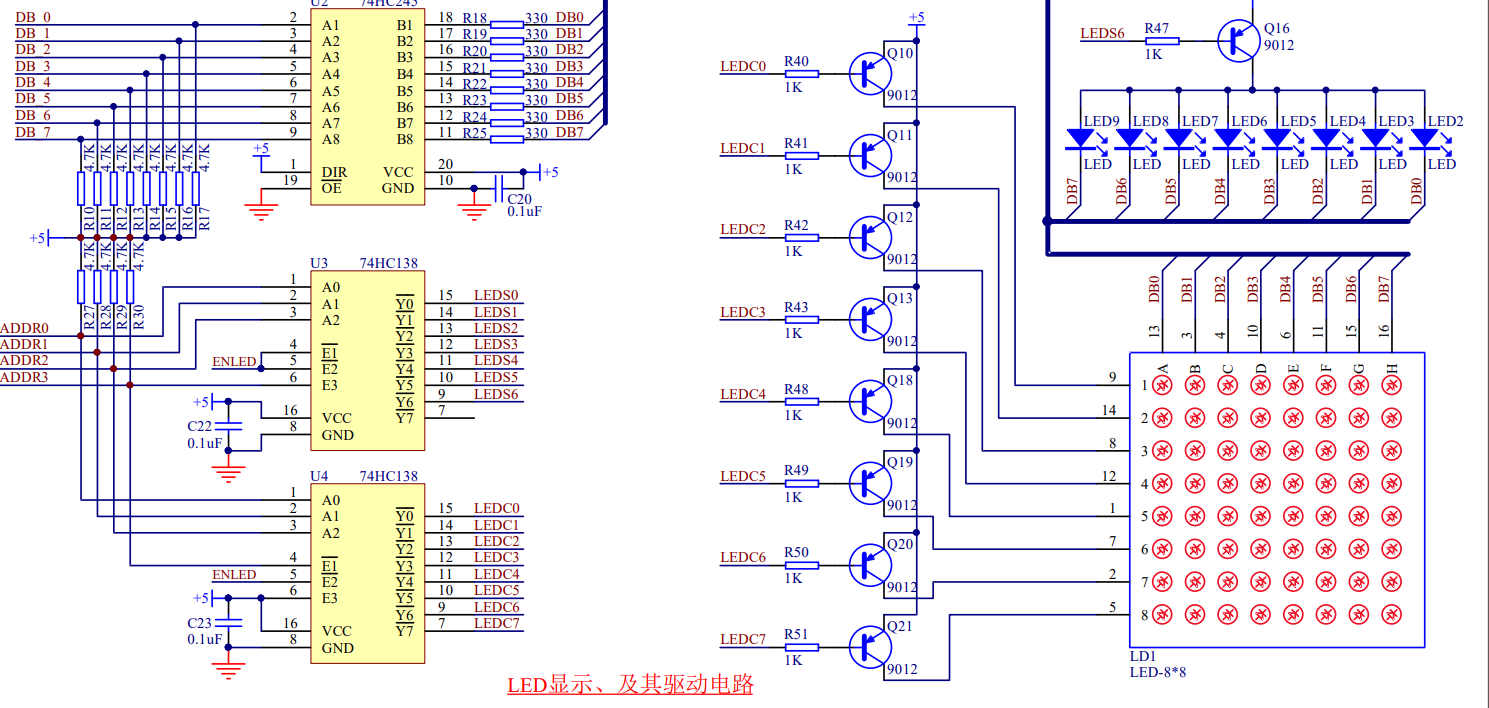Select the C22 capacitor symbol
The height and width of the screenshot is (708, 1489).
pos(230,426)
